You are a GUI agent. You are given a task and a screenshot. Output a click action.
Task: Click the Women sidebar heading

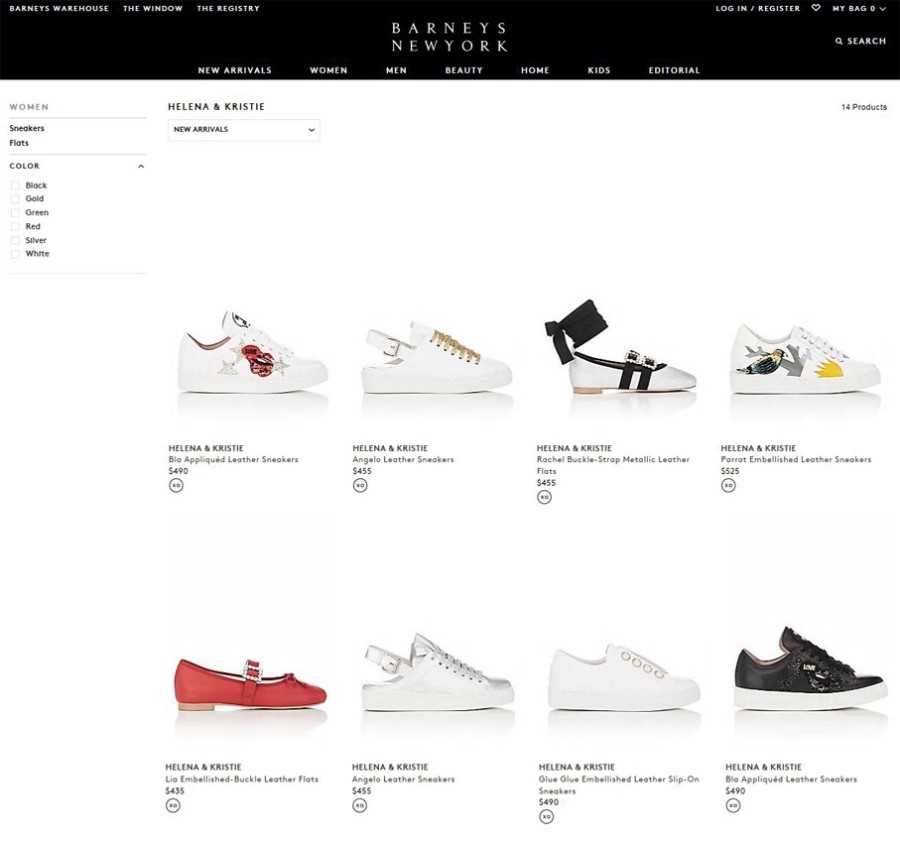pyautogui.click(x=29, y=107)
